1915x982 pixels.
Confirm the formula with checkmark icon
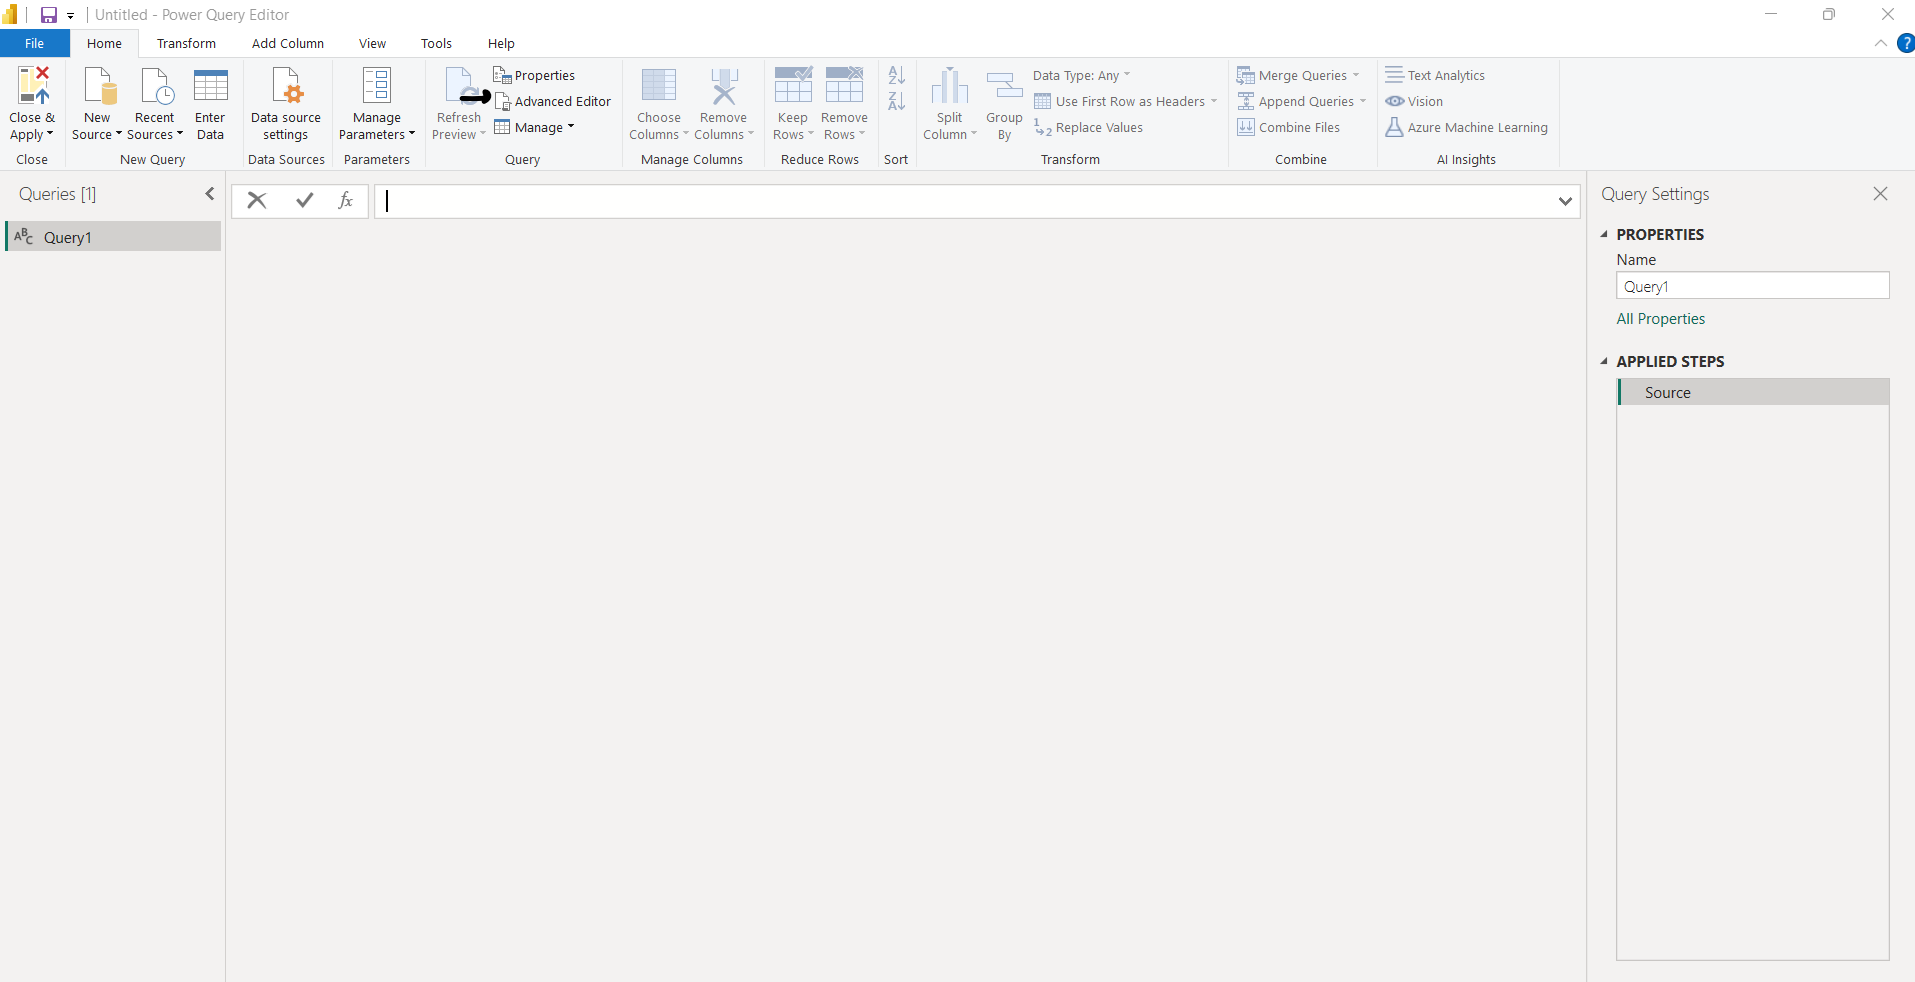pyautogui.click(x=305, y=200)
